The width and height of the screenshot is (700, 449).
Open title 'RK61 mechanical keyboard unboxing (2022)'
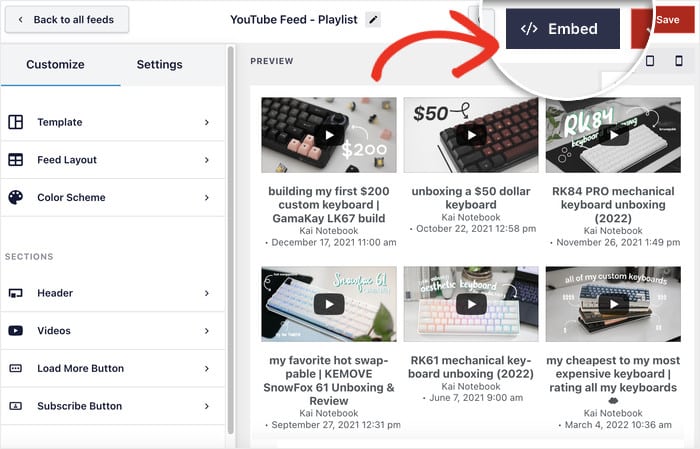471,367
